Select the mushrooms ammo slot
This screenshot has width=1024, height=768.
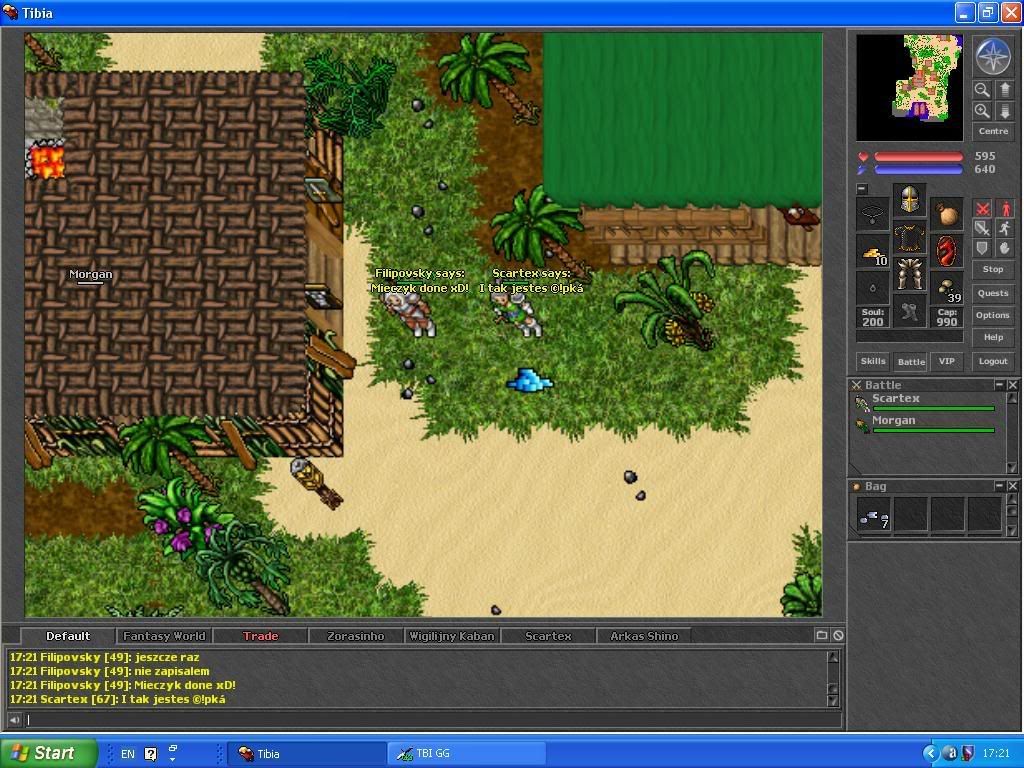pos(946,288)
